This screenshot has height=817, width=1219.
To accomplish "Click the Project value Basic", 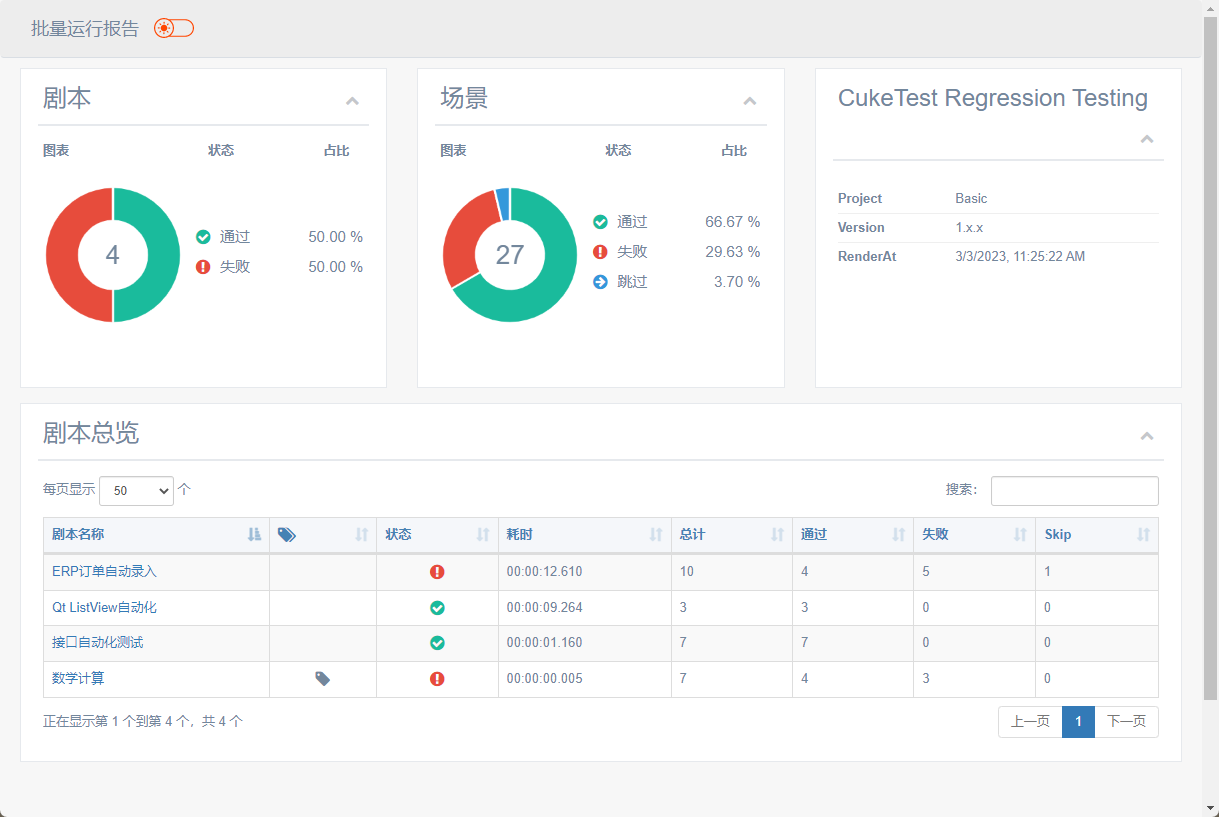I will (971, 199).
